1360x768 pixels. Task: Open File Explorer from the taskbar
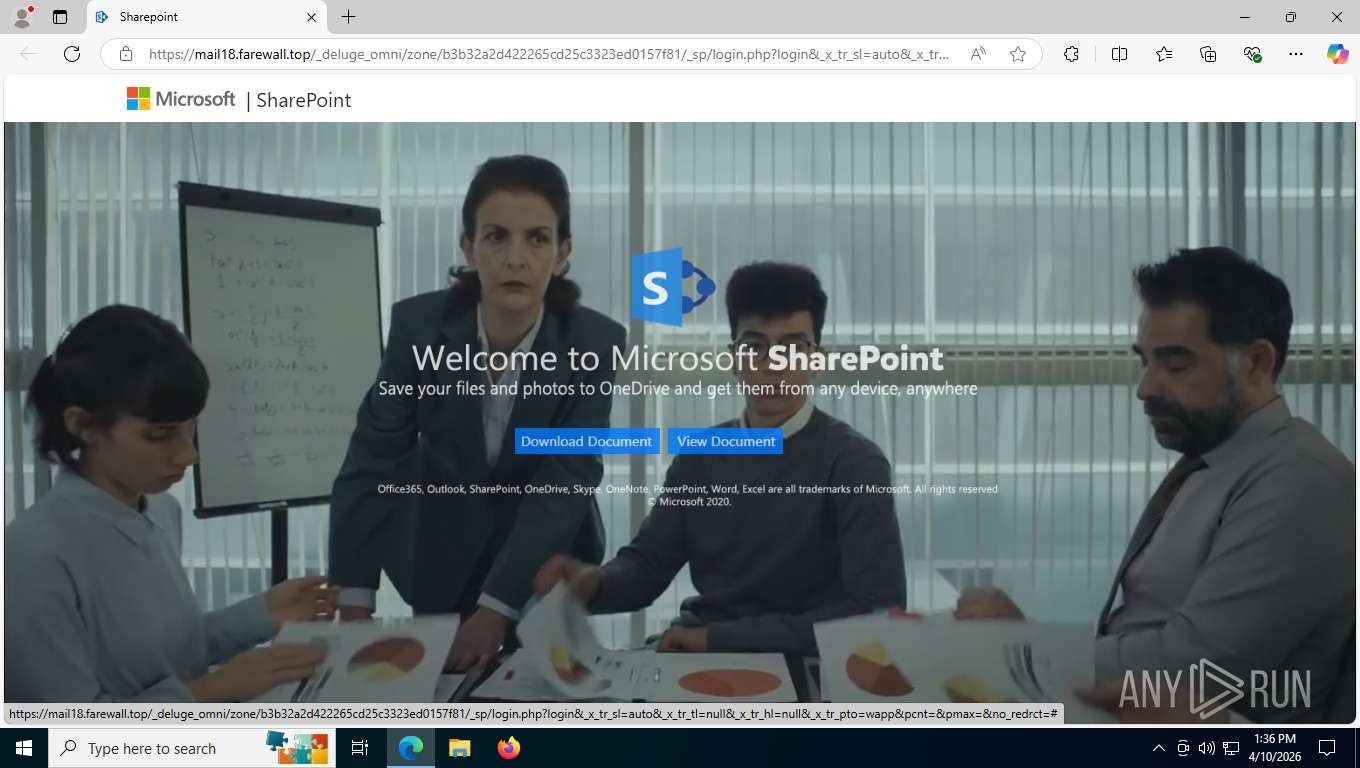pos(459,748)
